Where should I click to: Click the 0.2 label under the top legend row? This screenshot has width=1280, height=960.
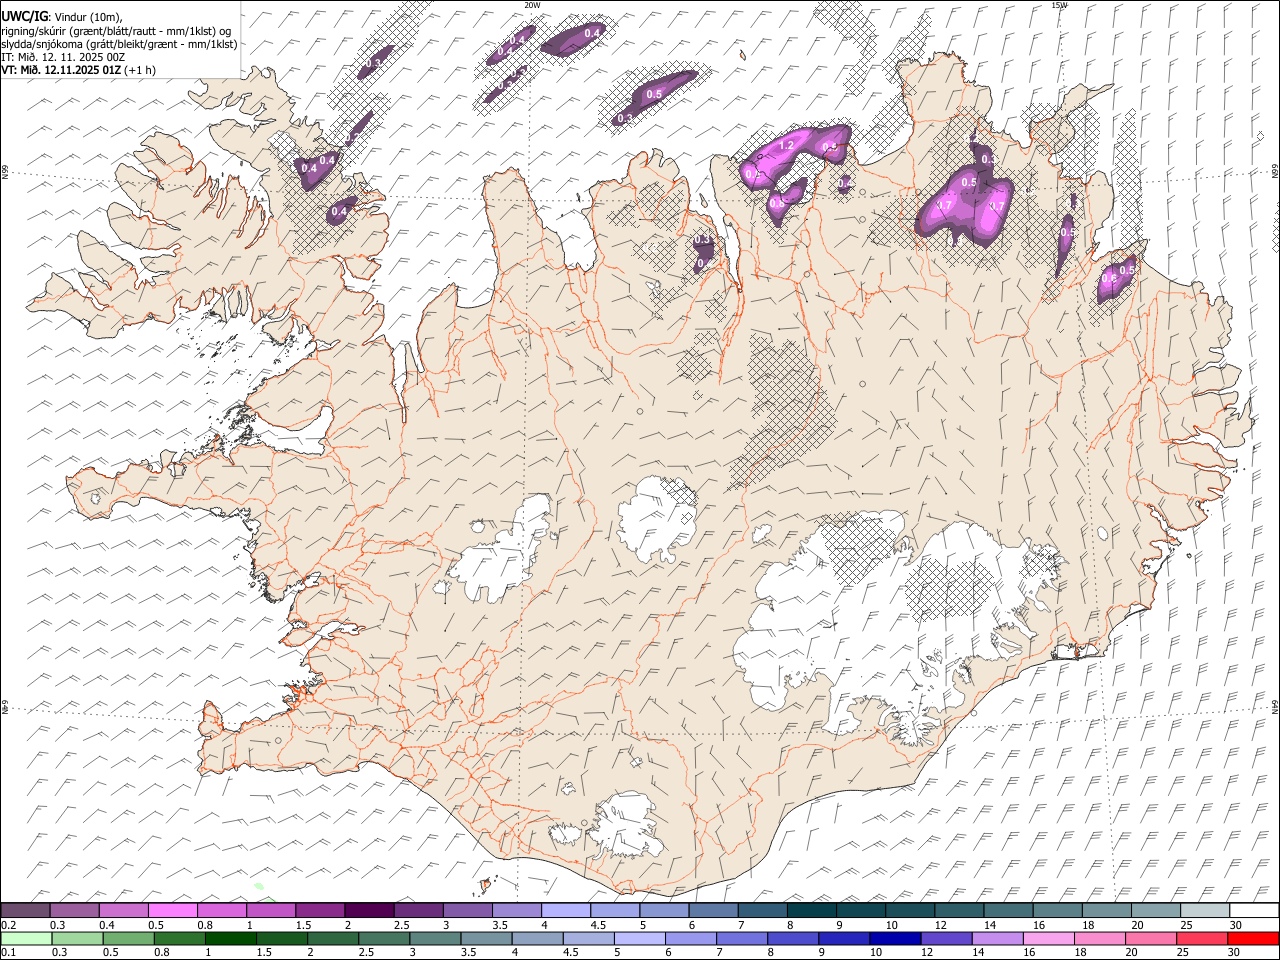pyautogui.click(x=8, y=925)
